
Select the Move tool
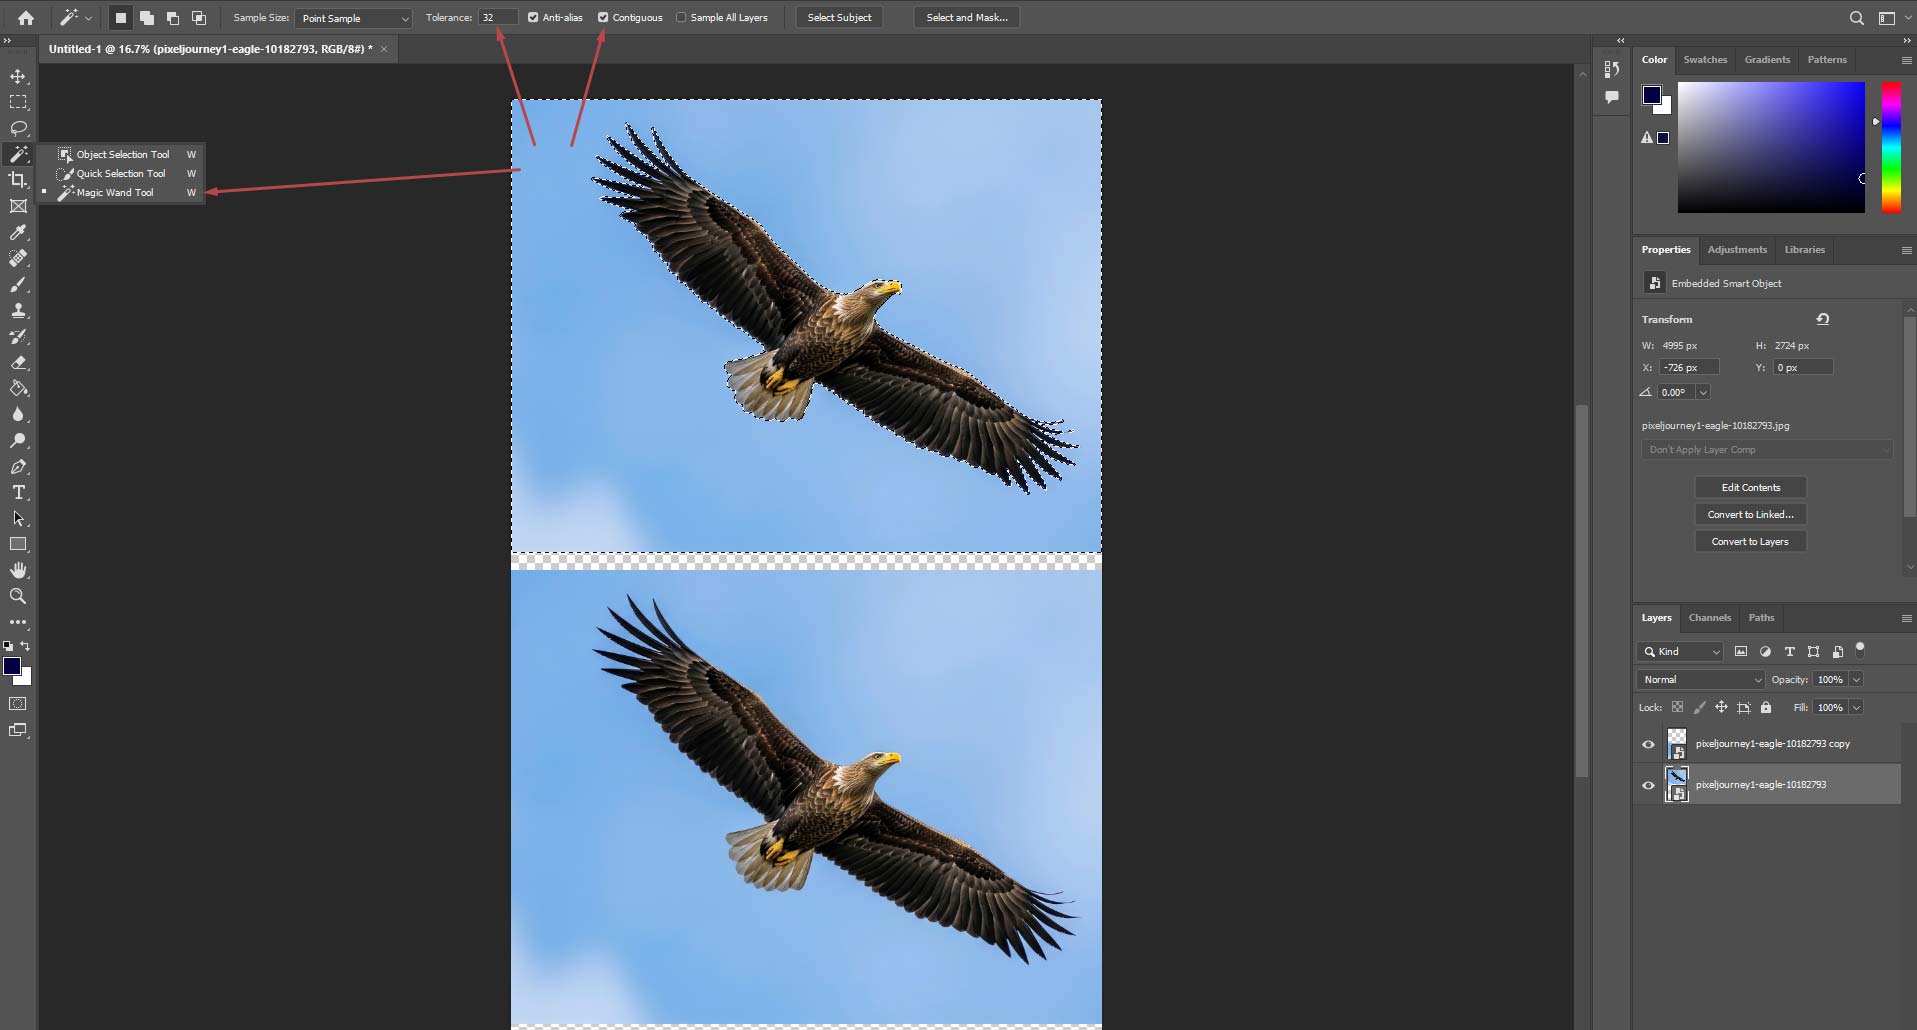(18, 75)
